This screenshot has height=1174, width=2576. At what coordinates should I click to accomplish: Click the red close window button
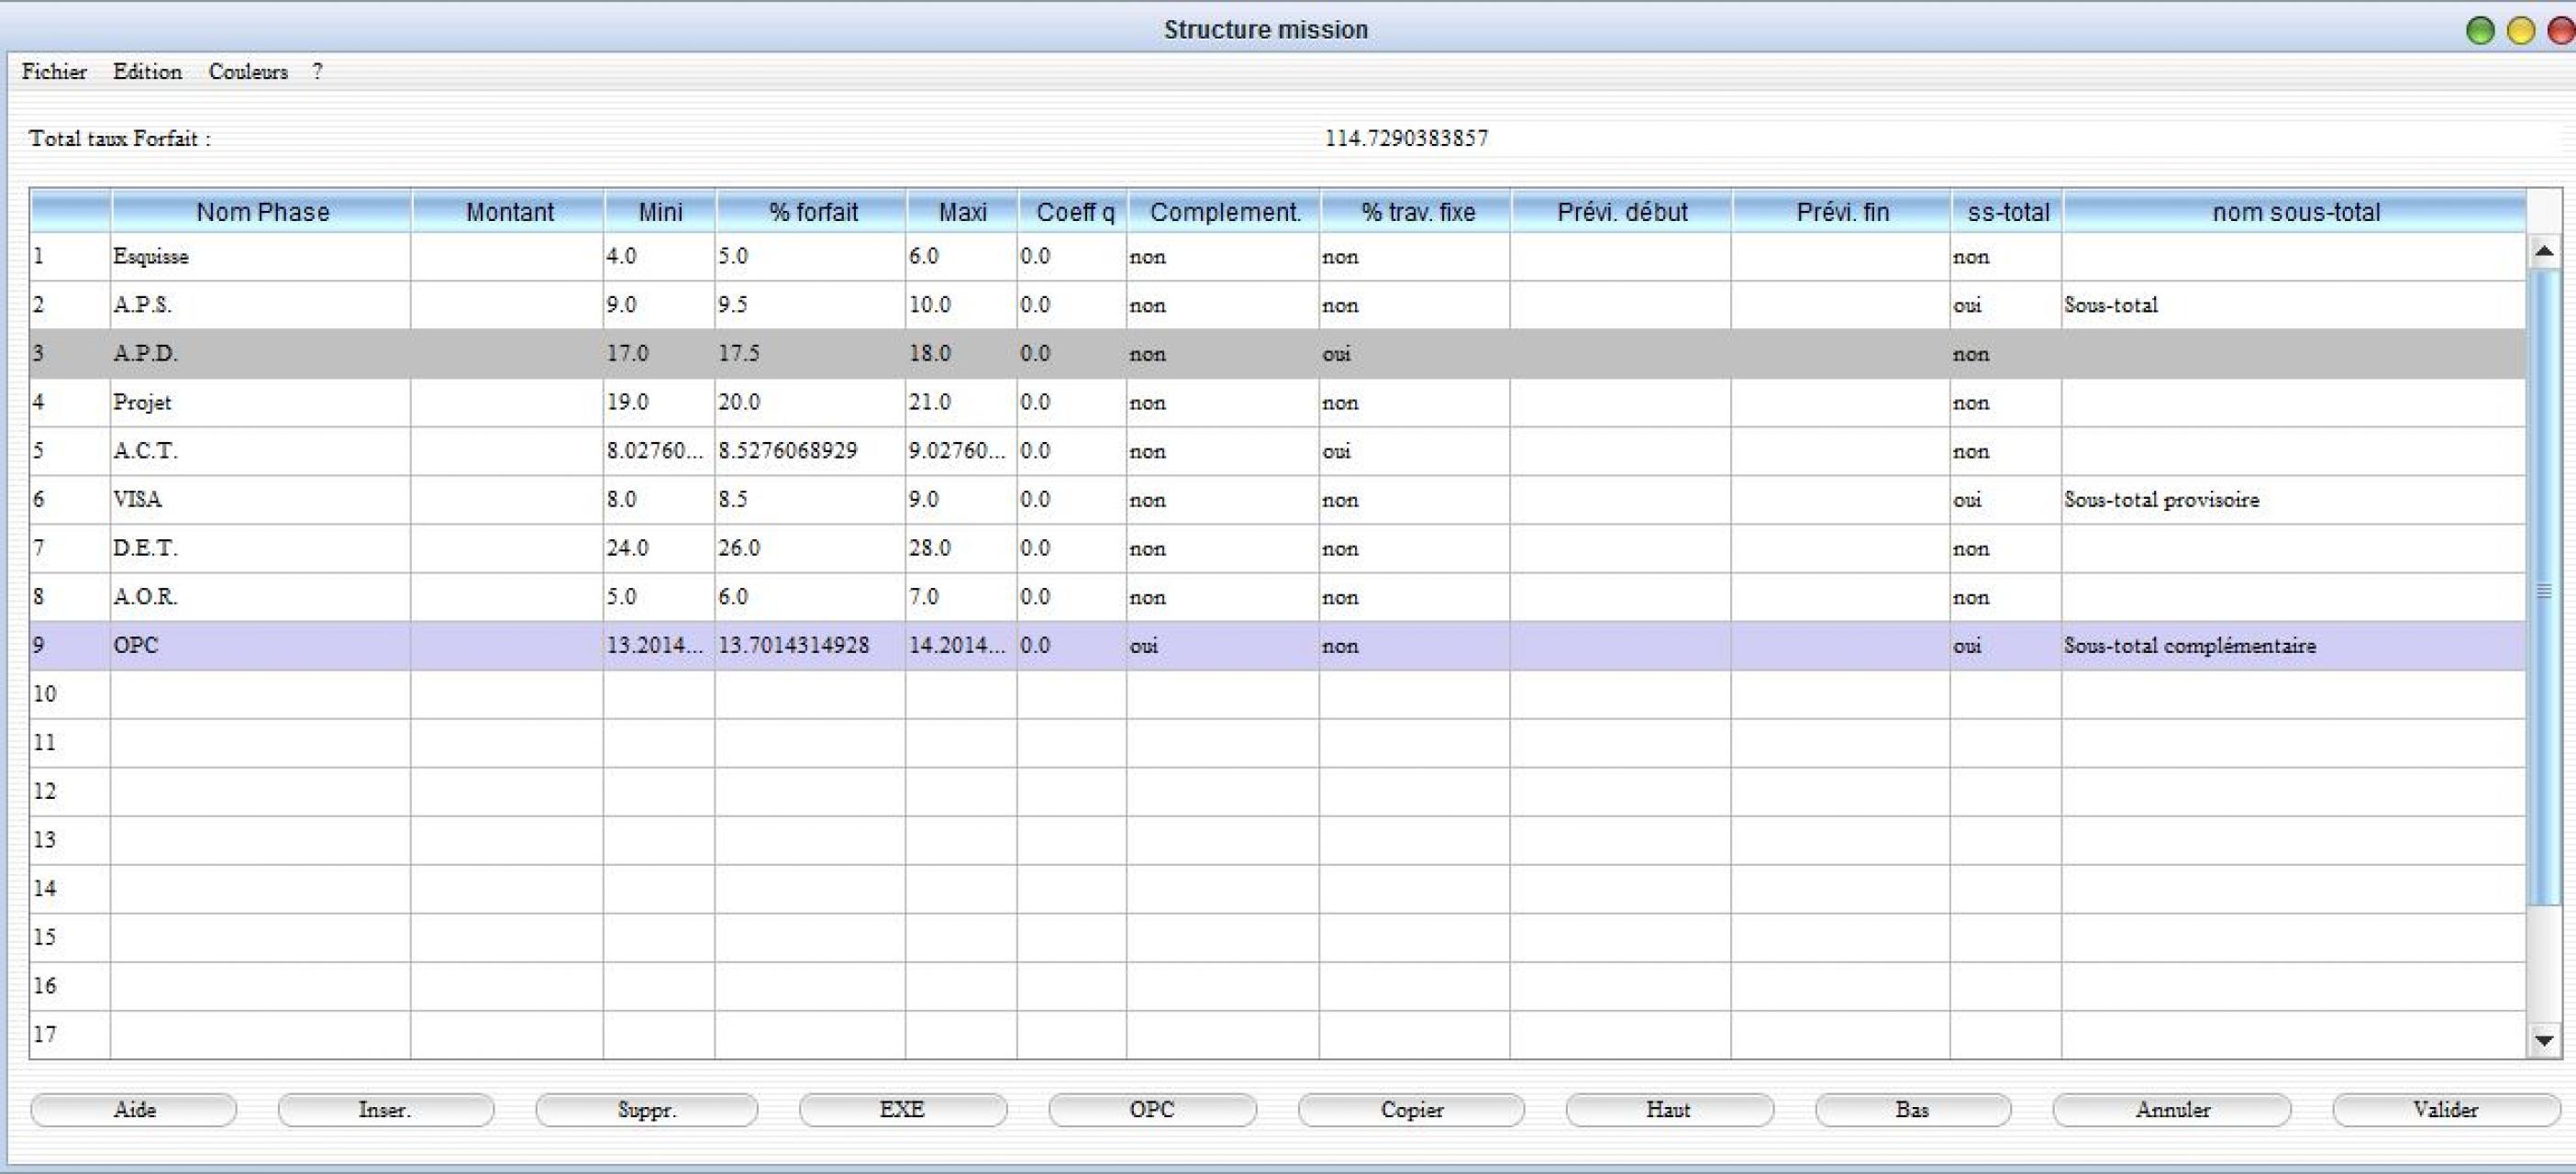click(2561, 31)
